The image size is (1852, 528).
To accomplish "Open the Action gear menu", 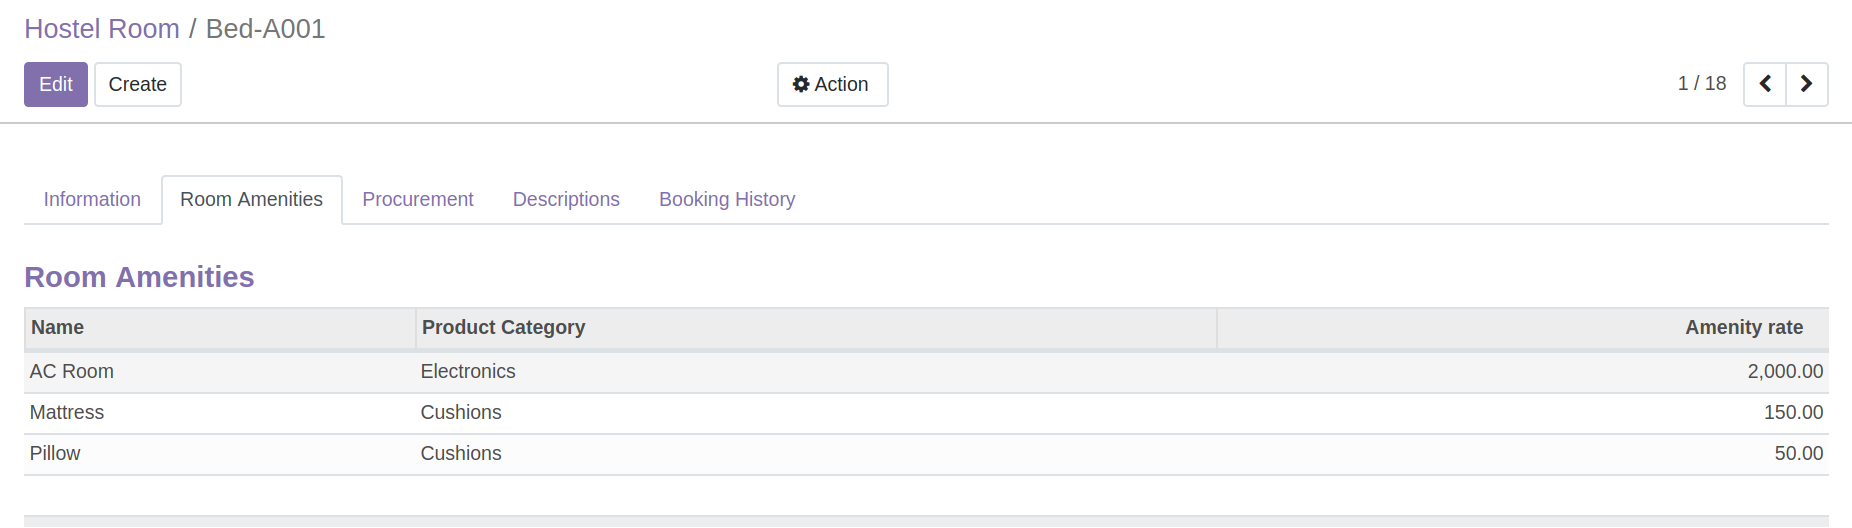I will [x=832, y=84].
